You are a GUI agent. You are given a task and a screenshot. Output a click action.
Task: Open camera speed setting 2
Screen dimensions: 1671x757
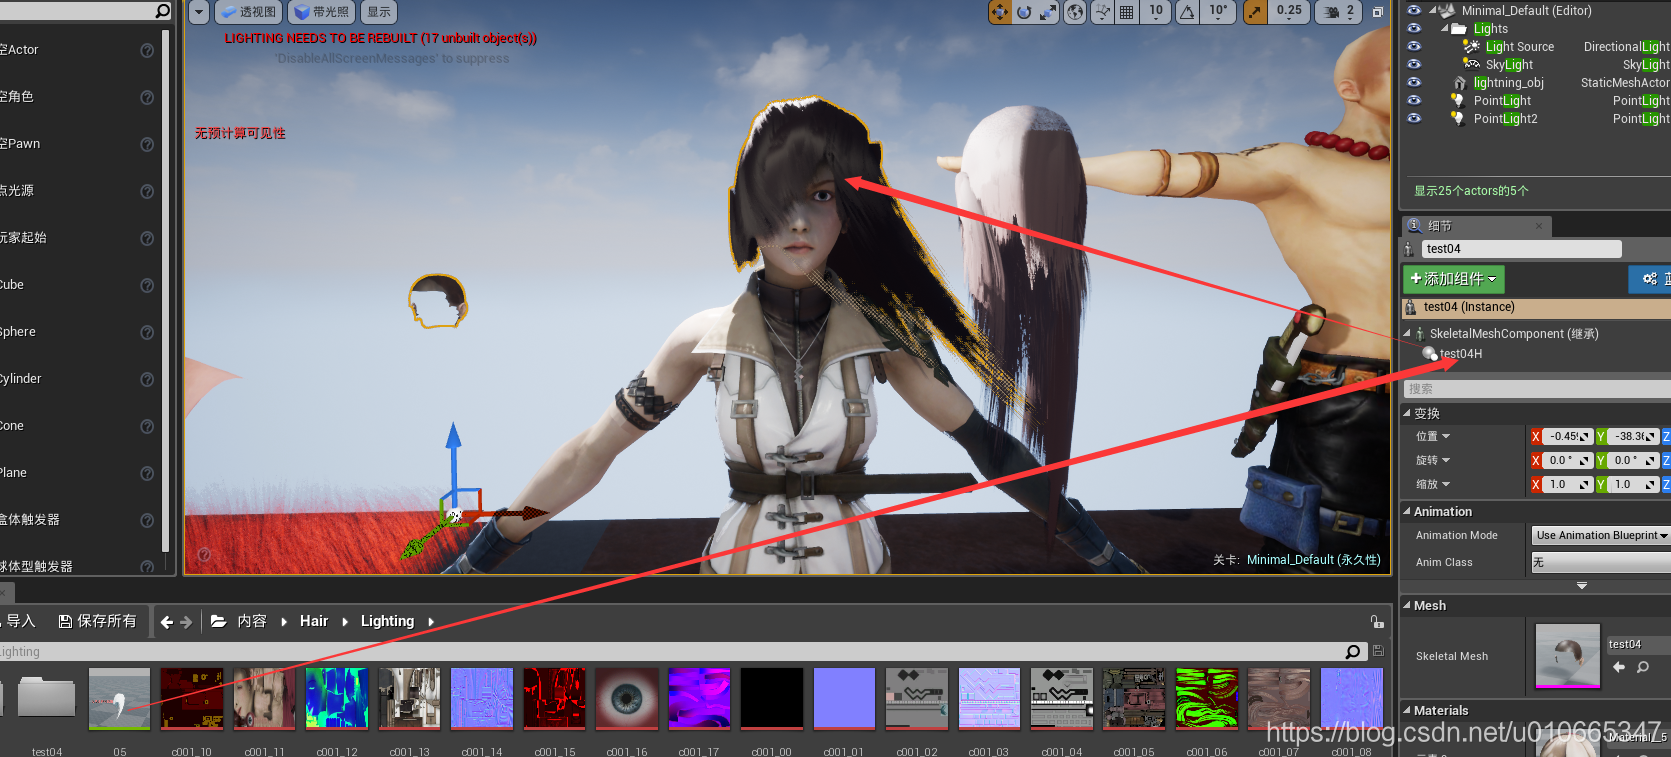click(x=1339, y=12)
